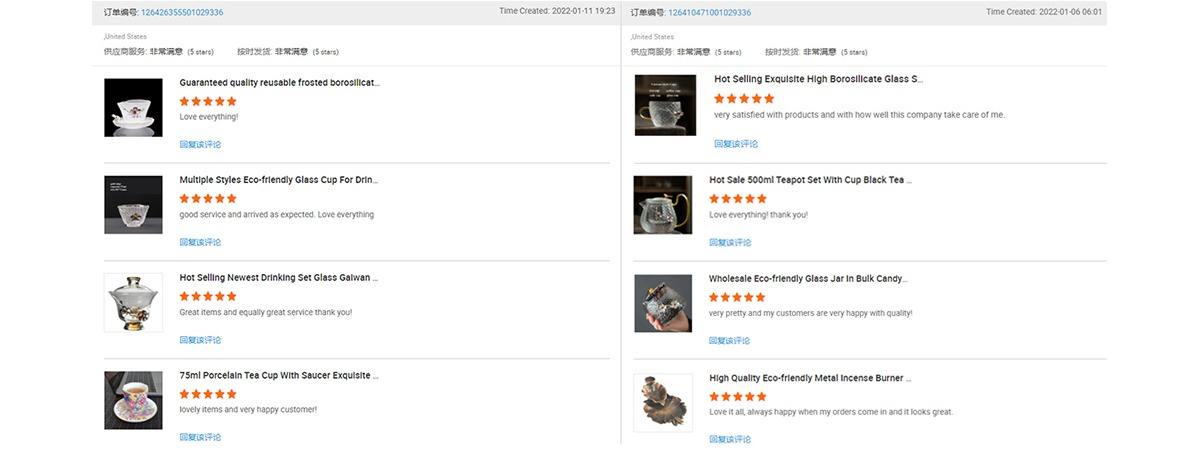
Task: Reply to the "very satisfied with products" review
Action: (735, 144)
